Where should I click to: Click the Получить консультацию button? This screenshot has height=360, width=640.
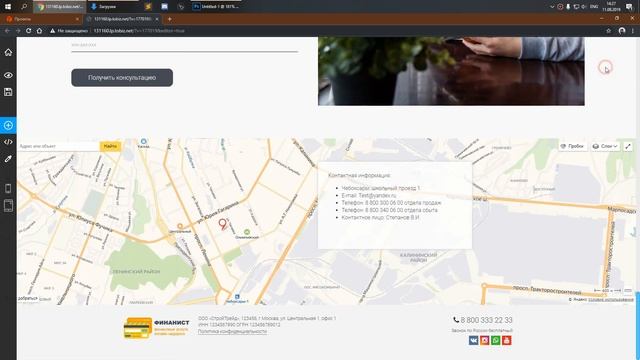(x=122, y=78)
